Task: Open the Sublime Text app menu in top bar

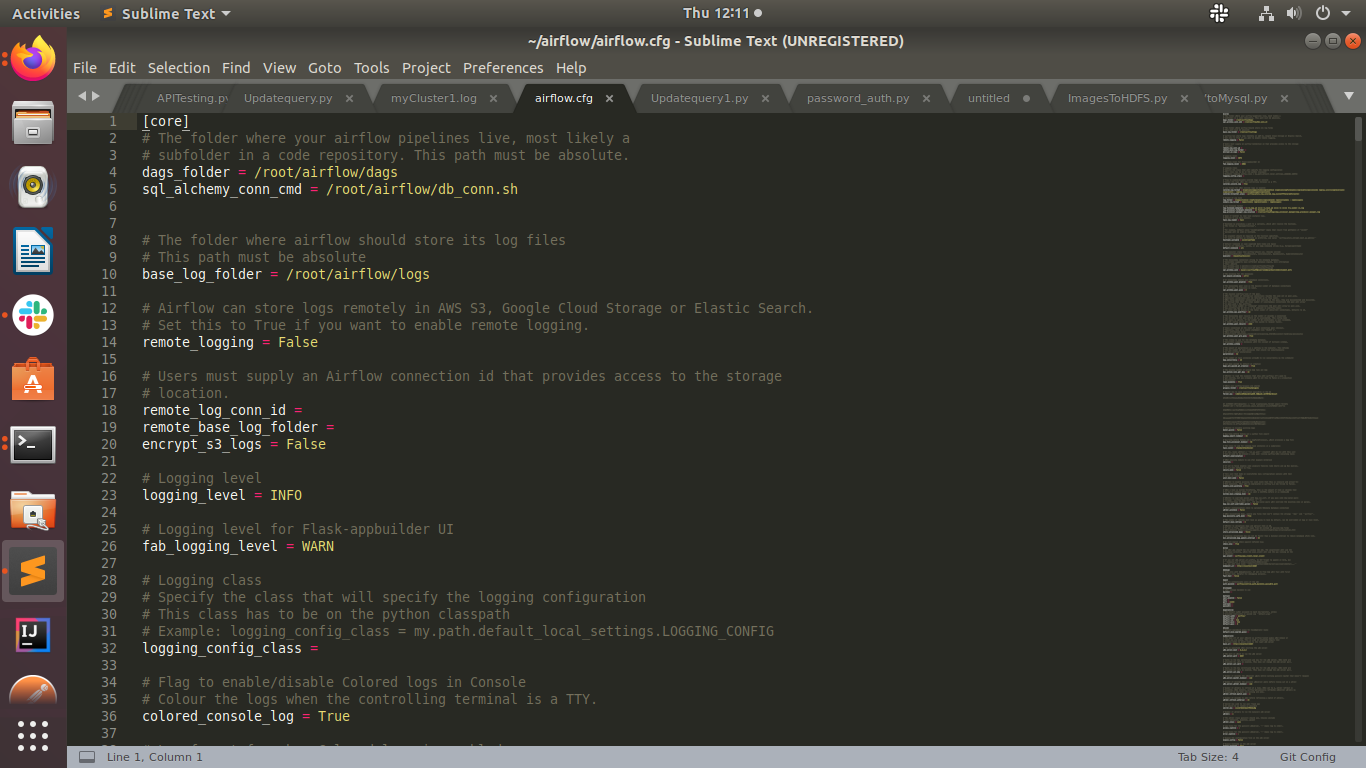Action: [x=165, y=14]
